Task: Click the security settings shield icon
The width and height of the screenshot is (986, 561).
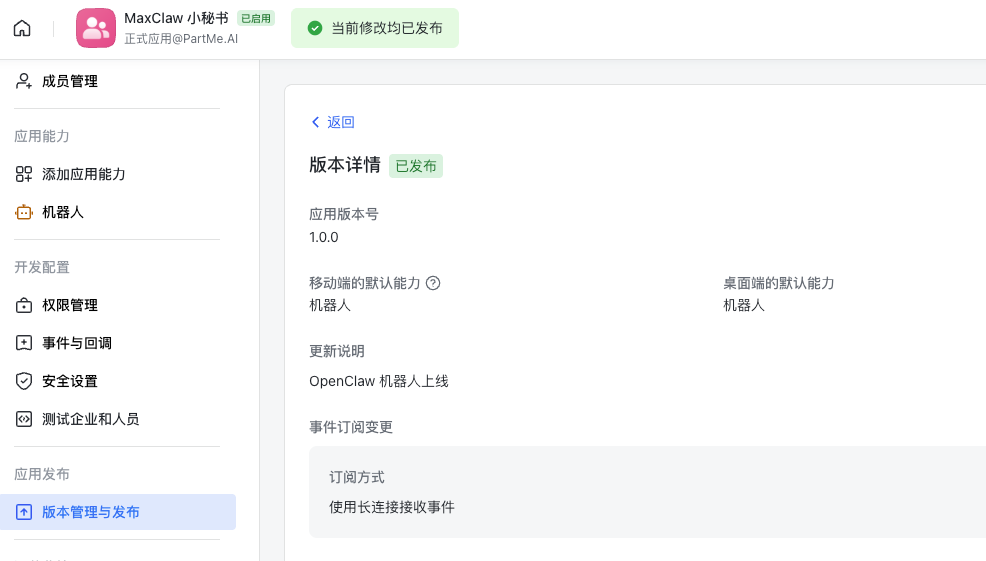Action: 24,381
